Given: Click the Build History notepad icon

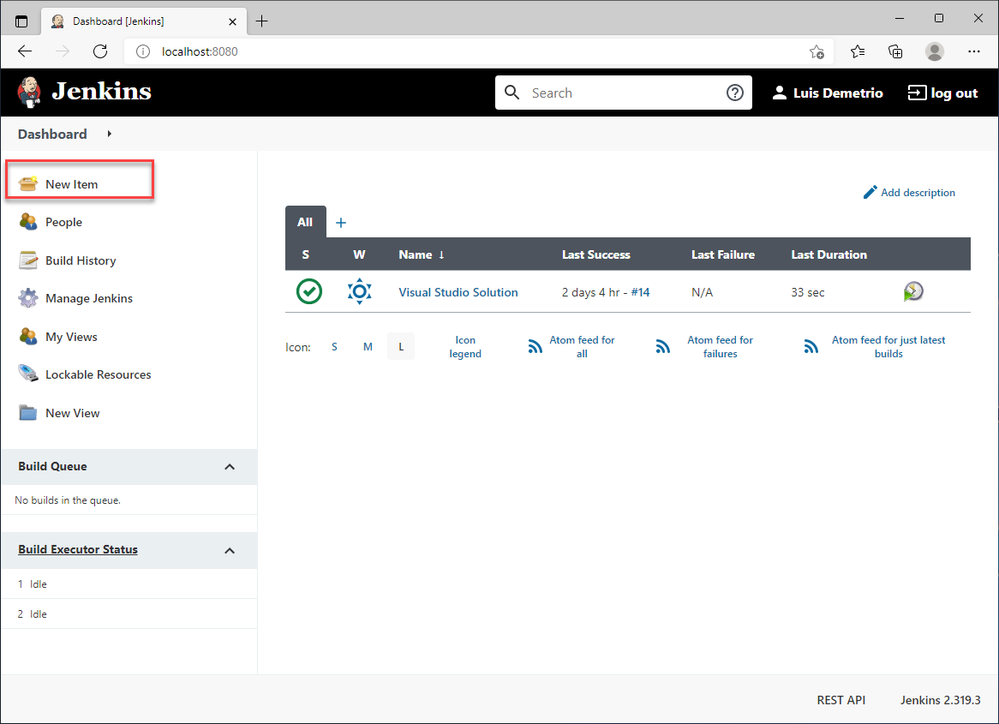Looking at the screenshot, I should [28, 260].
